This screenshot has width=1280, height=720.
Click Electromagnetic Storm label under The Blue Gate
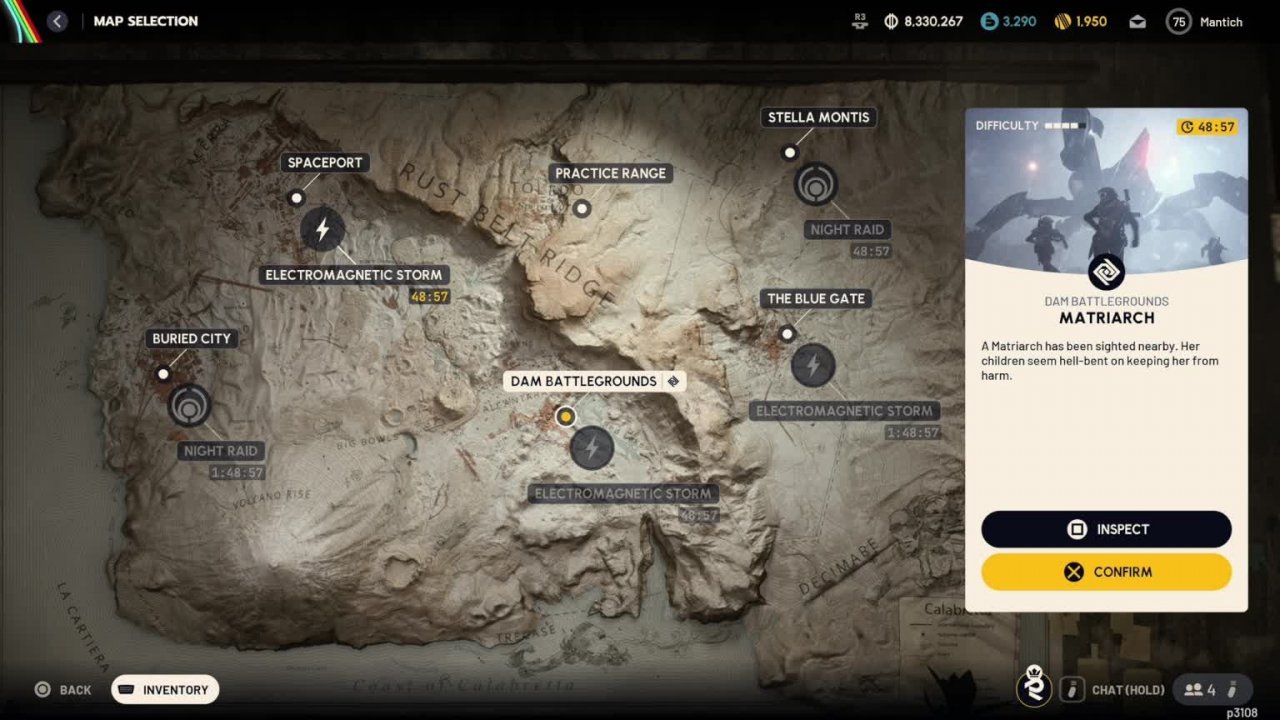(x=844, y=411)
